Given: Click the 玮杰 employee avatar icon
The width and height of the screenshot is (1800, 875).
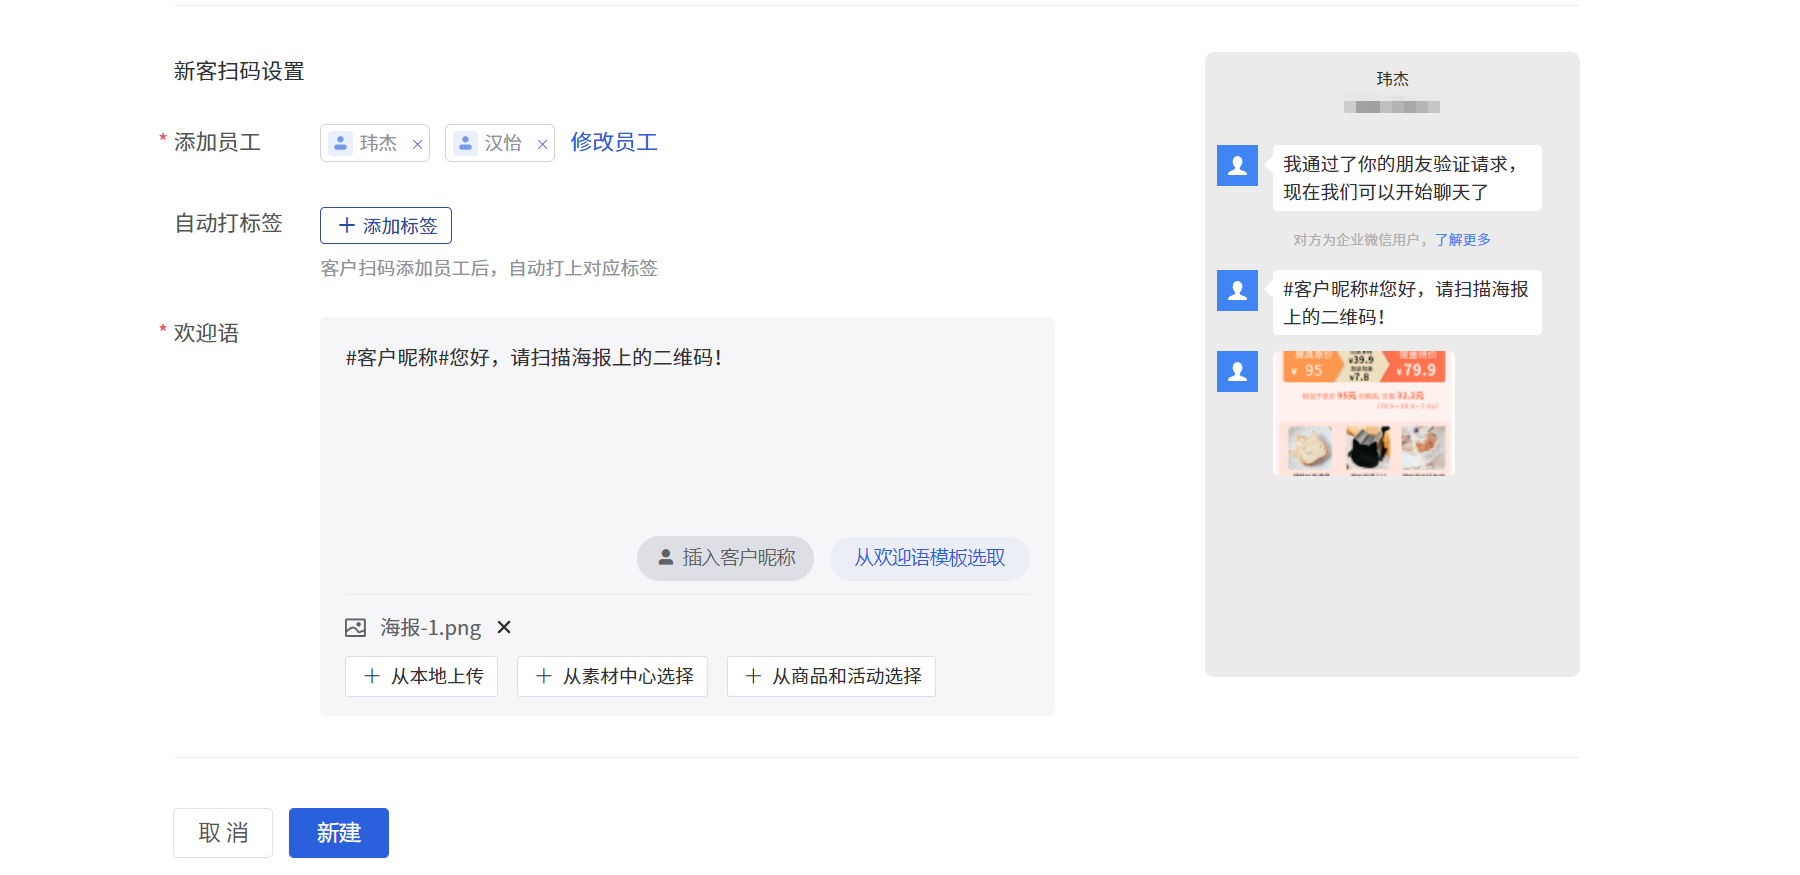Looking at the screenshot, I should click(340, 143).
